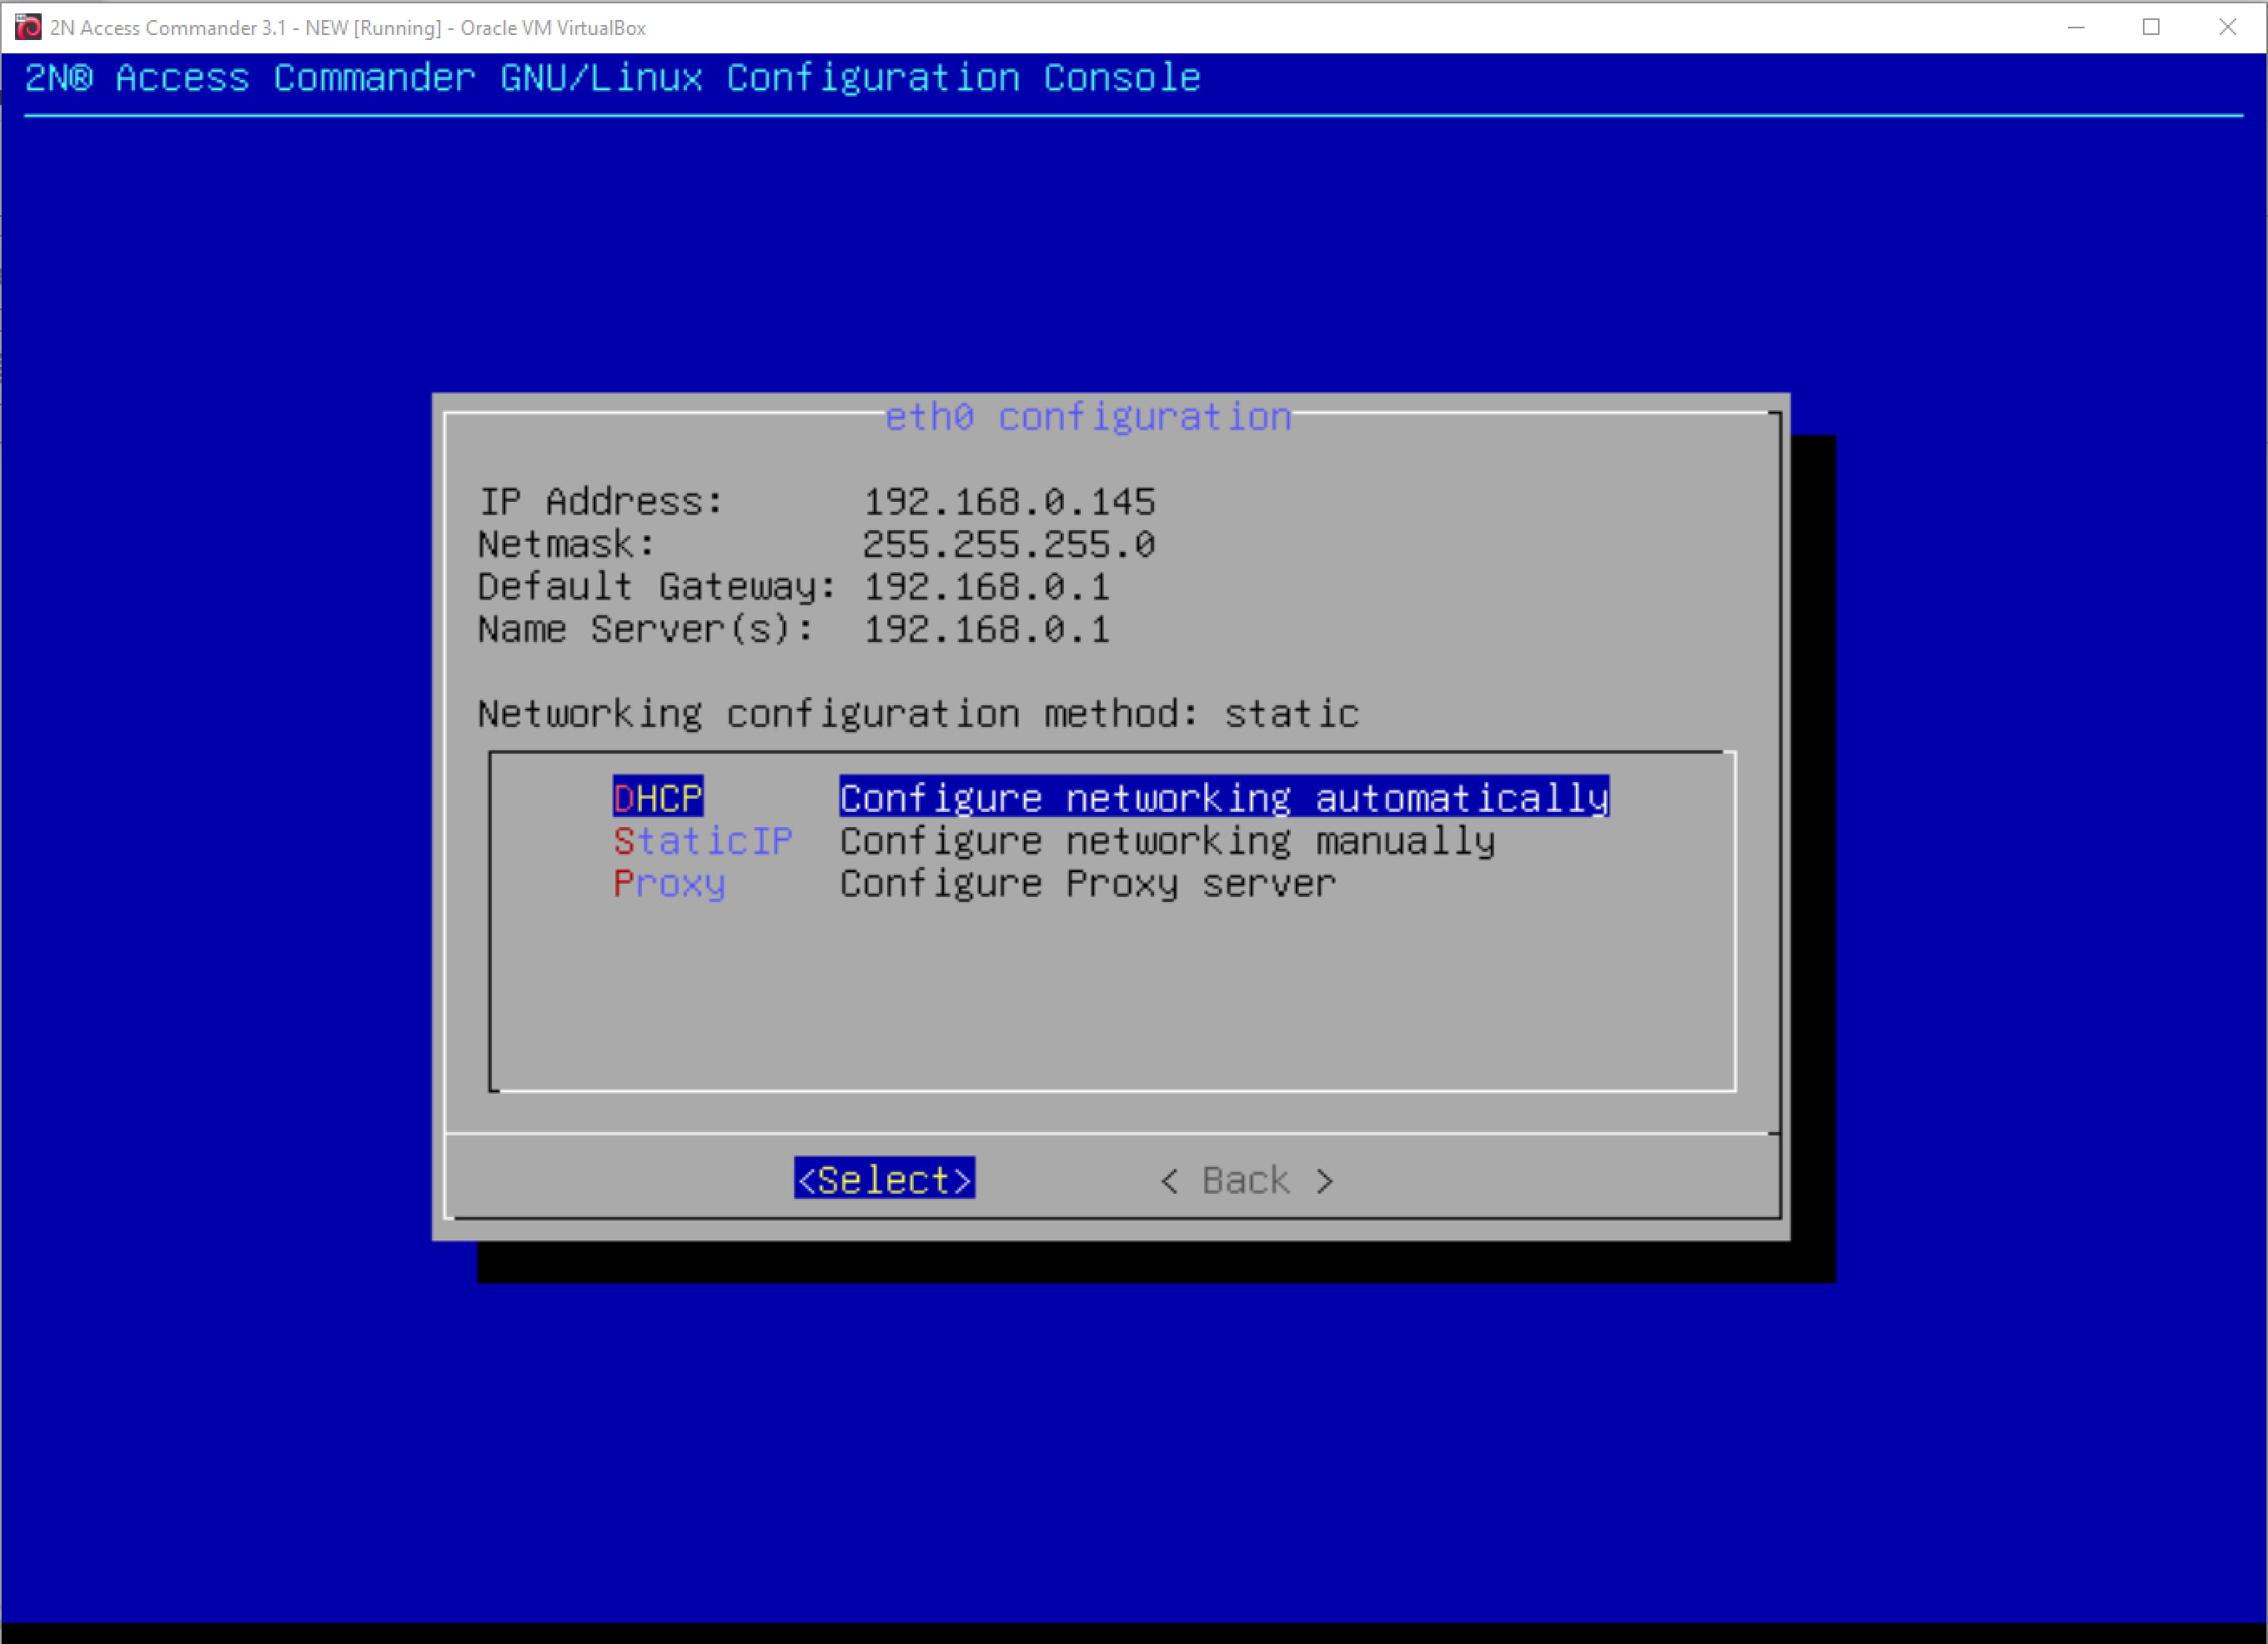
Task: Click Default Gateway value 192.168.0.1
Action: click(x=986, y=587)
